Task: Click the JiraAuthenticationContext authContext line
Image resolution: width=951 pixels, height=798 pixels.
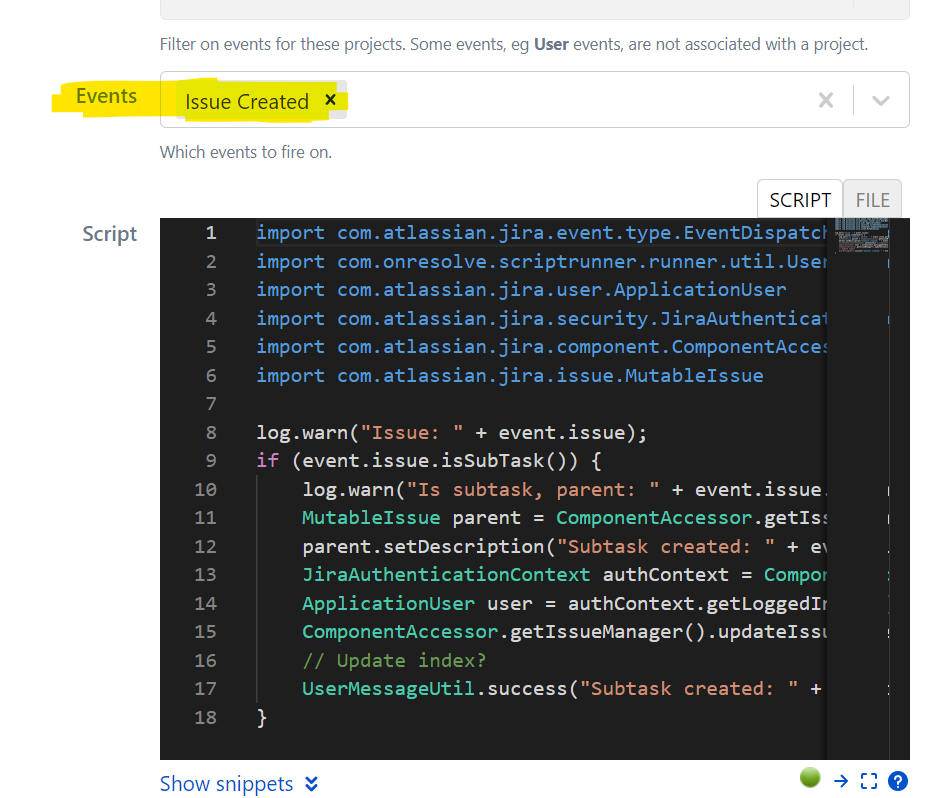Action: (564, 575)
